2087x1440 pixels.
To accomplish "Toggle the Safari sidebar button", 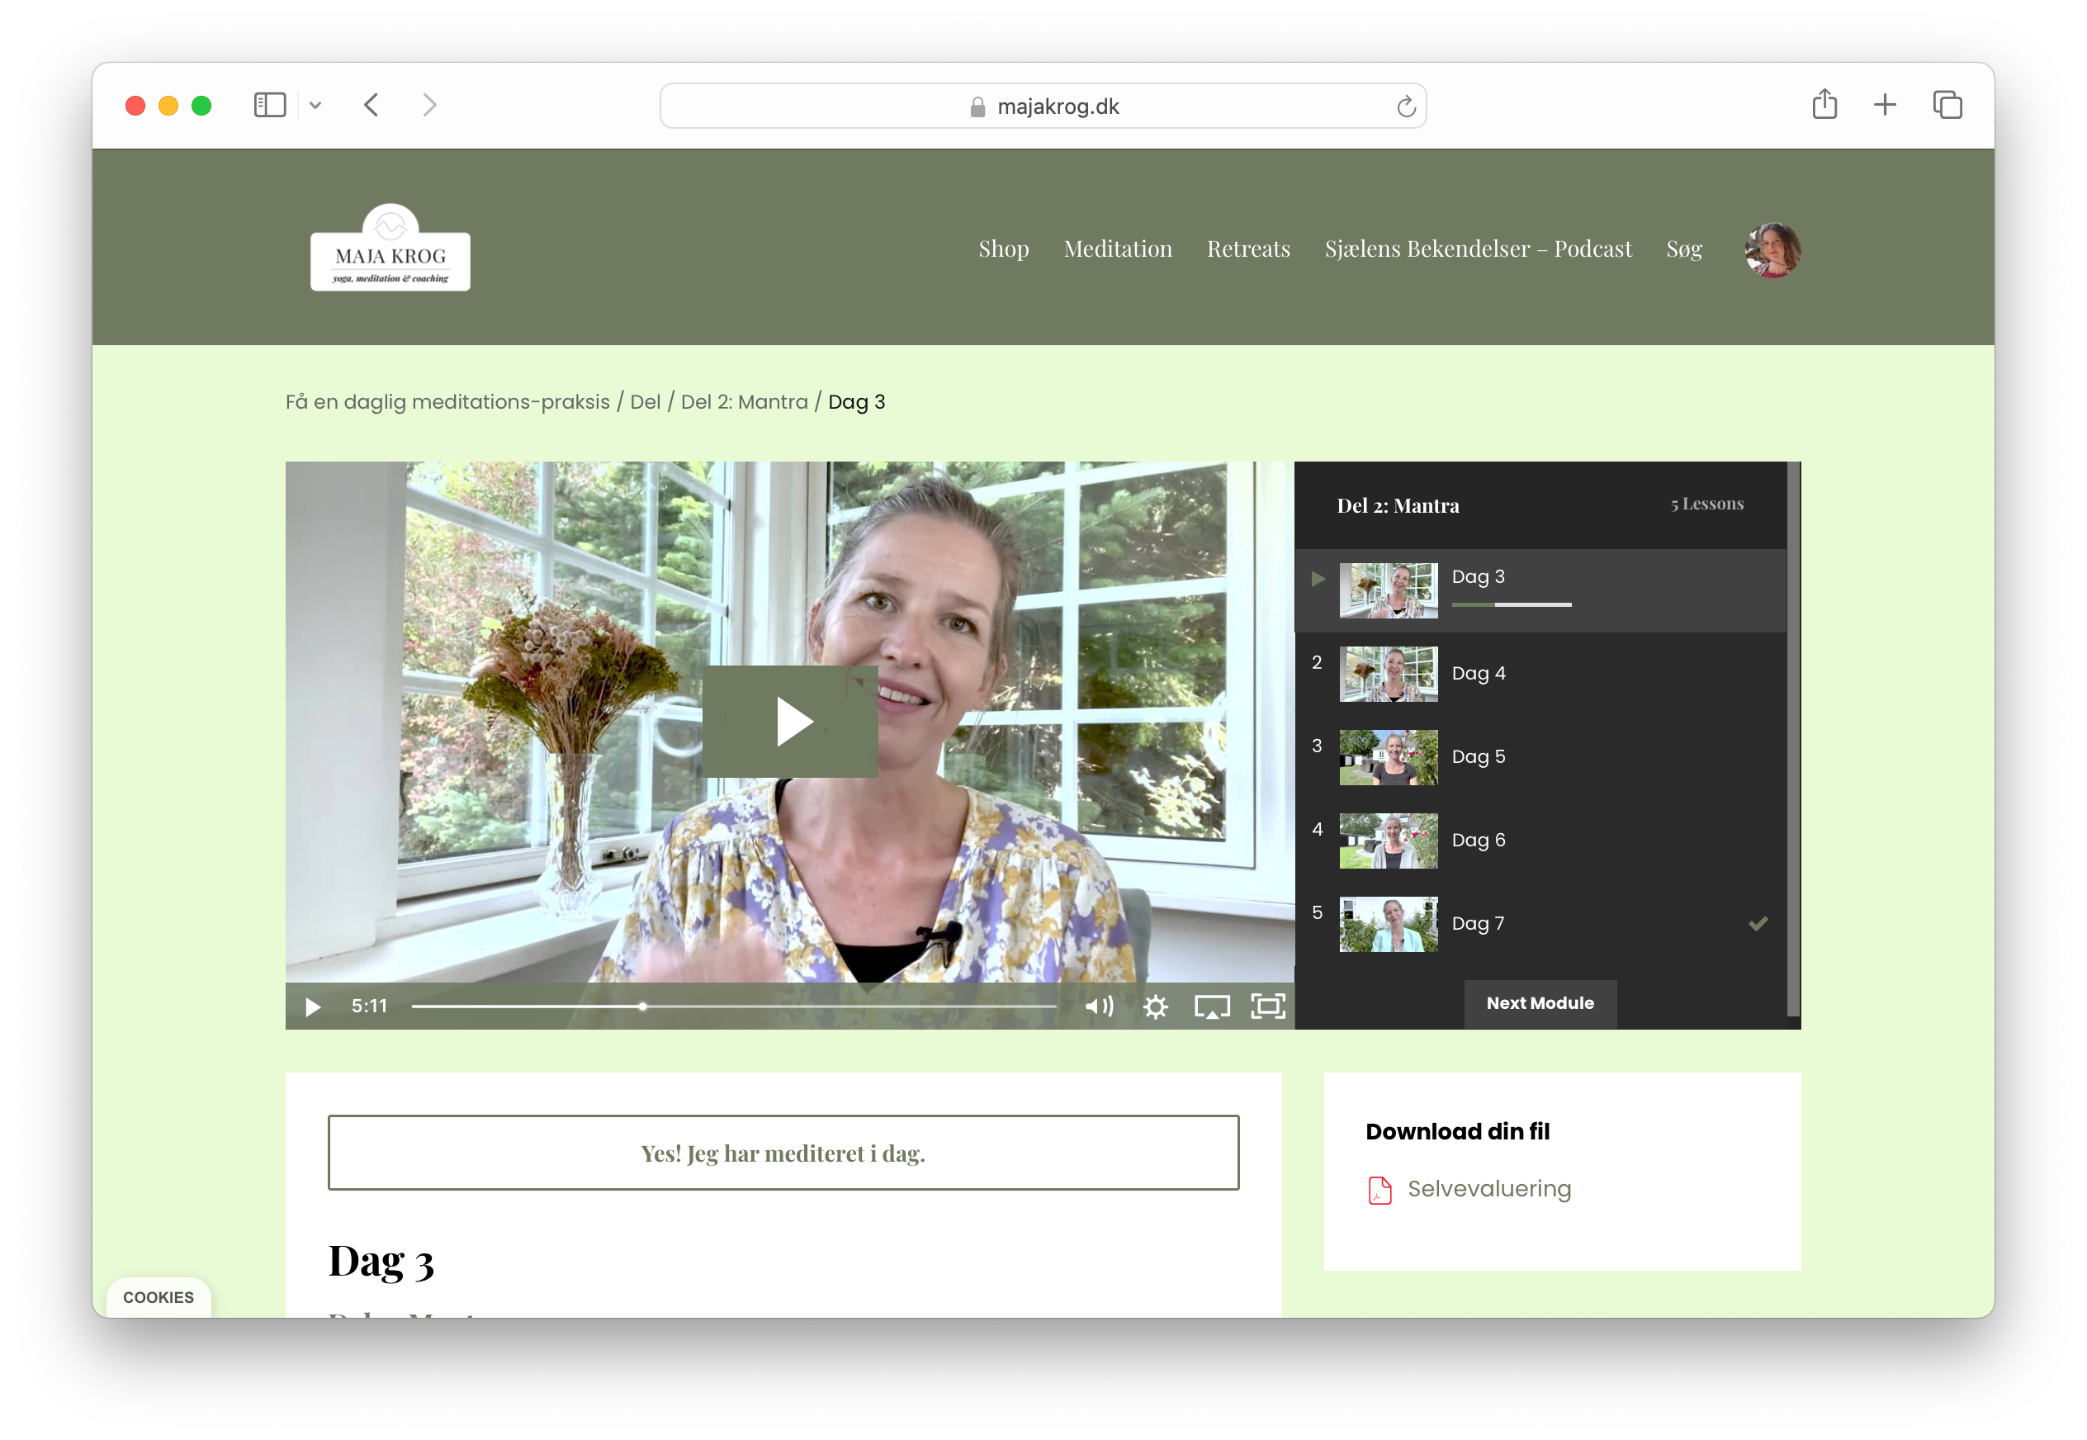I will click(270, 104).
